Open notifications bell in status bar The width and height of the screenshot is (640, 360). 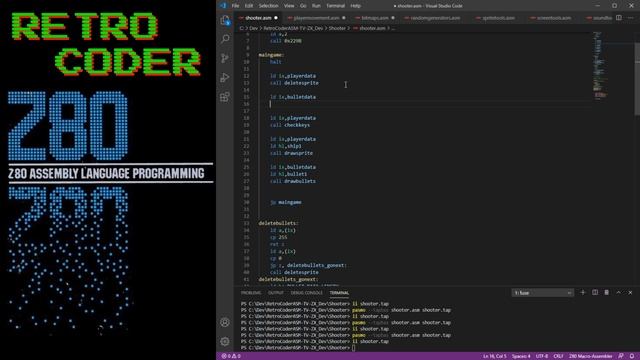[632, 356]
